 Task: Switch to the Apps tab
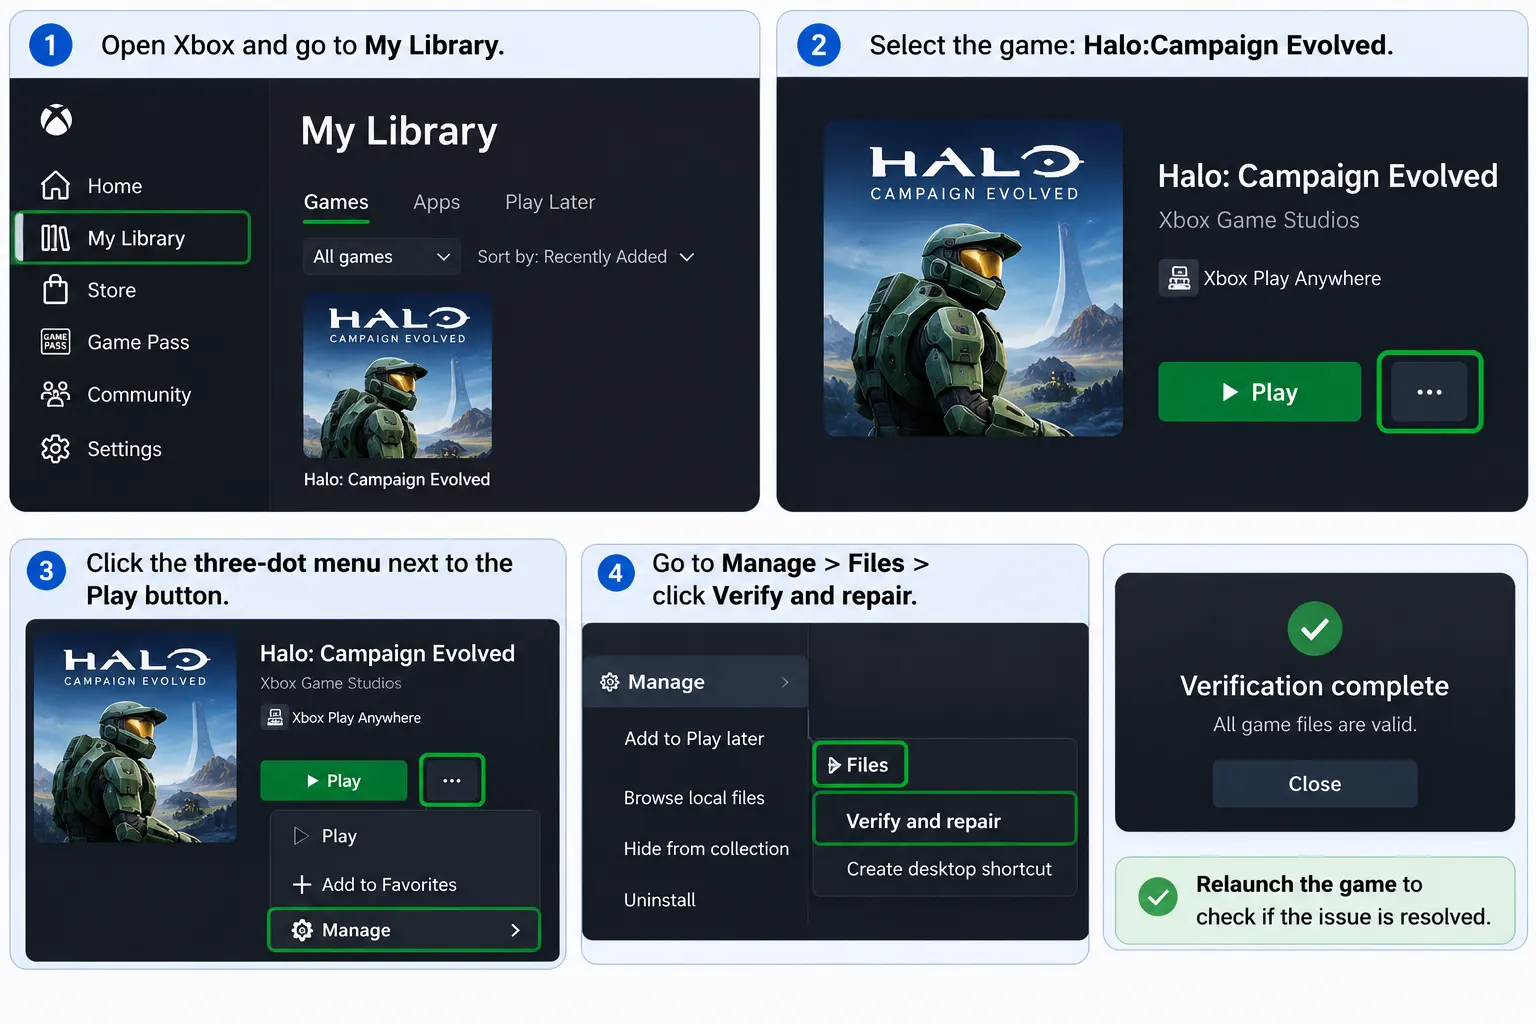pyautogui.click(x=436, y=203)
